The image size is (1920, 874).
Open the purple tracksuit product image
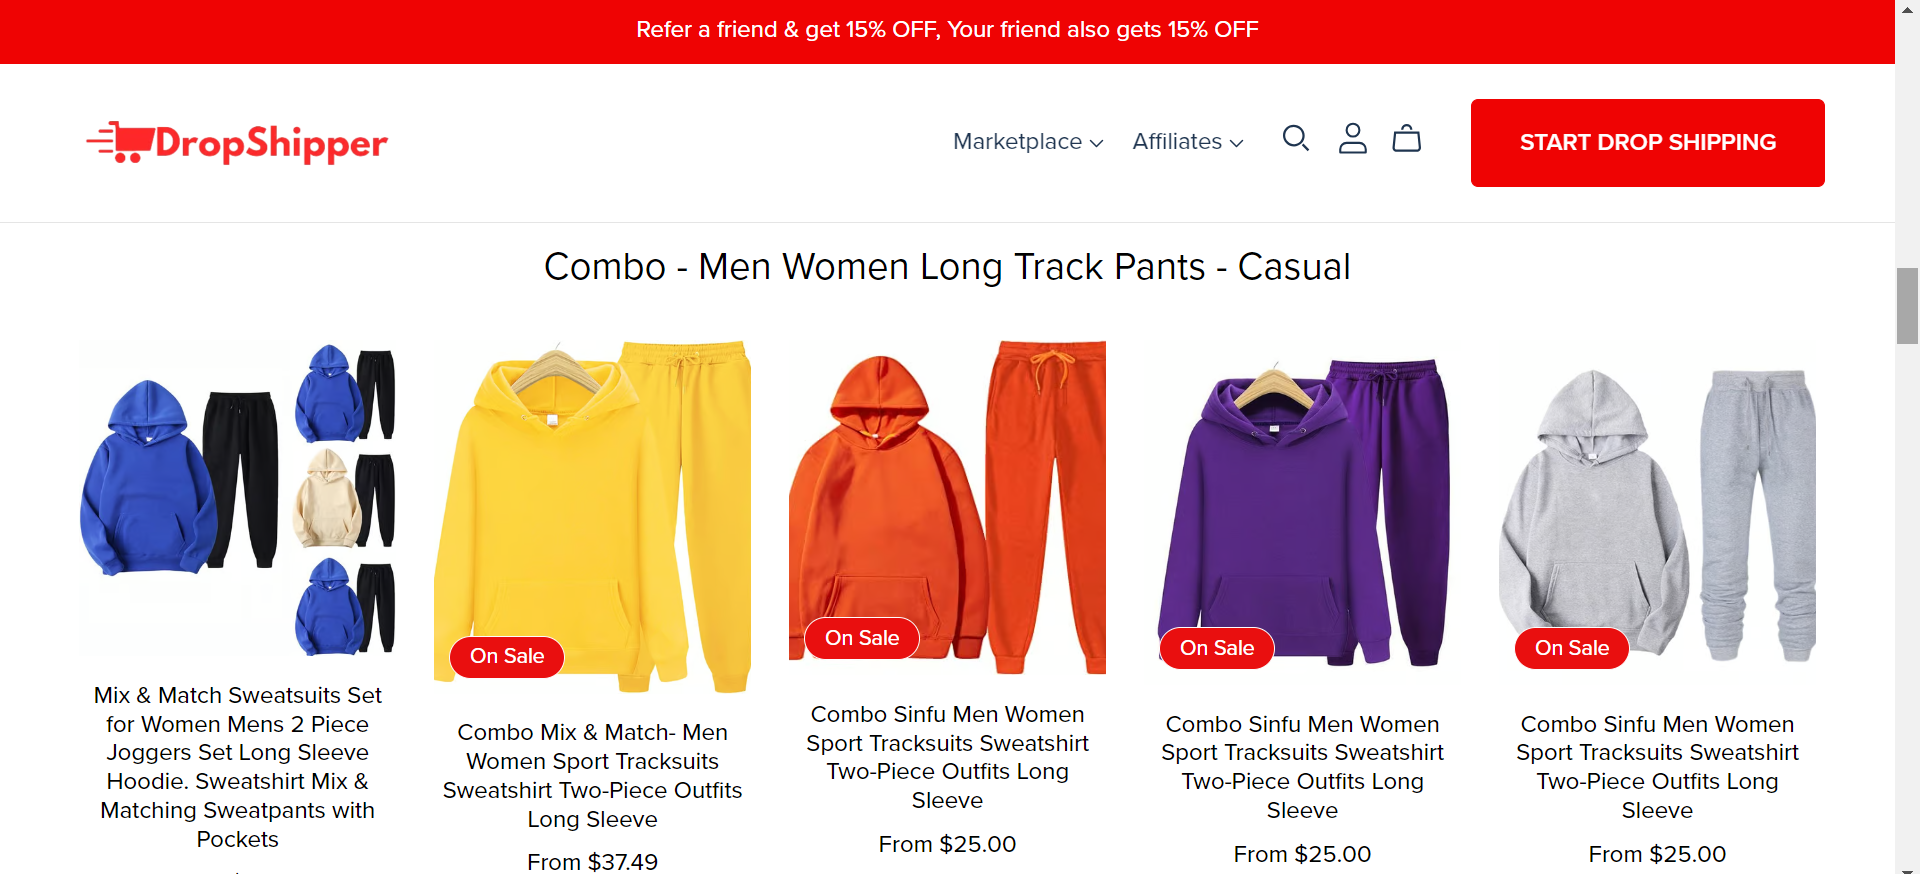pos(1302,513)
